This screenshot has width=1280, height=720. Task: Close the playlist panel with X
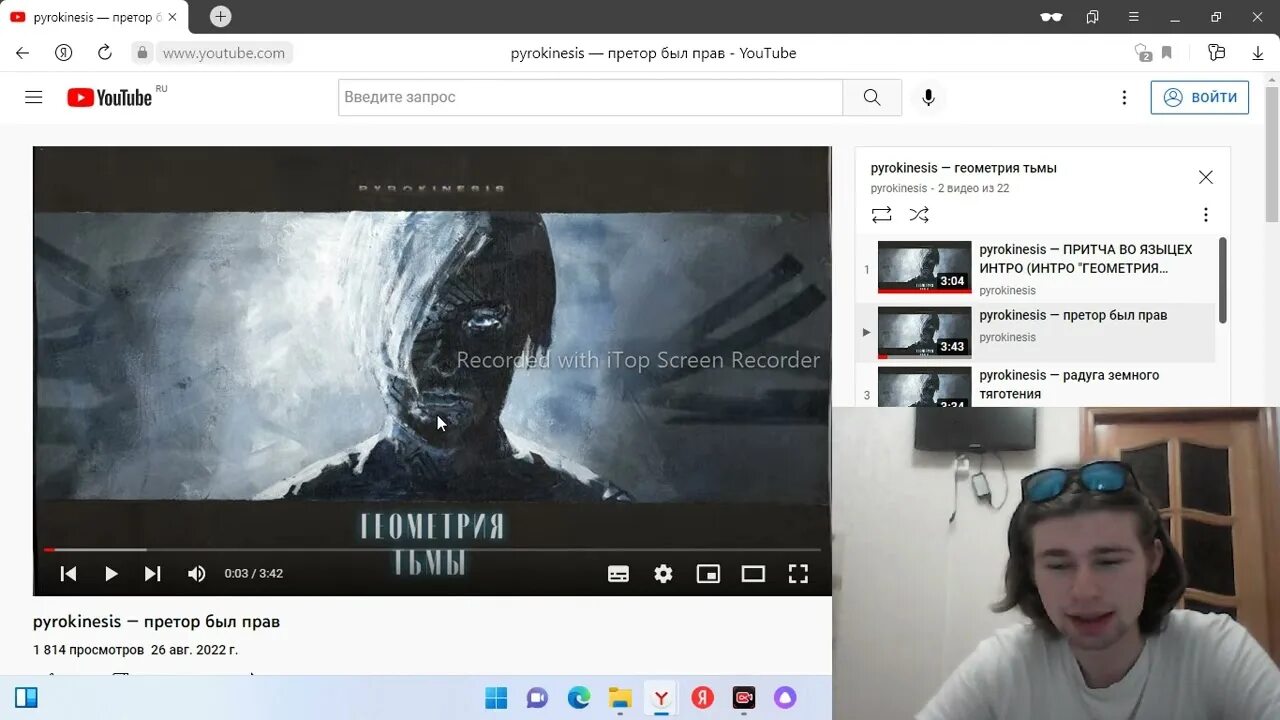[1206, 177]
